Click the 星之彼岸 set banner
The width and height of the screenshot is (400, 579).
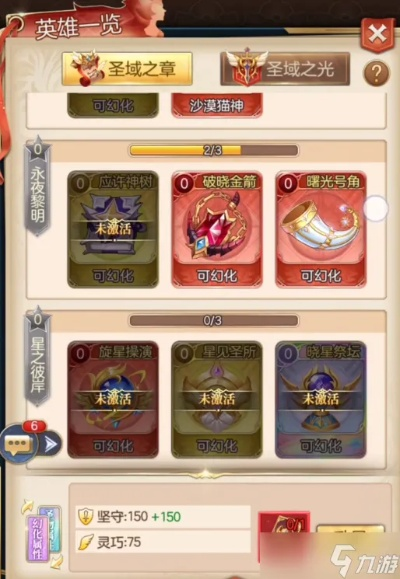[37, 356]
